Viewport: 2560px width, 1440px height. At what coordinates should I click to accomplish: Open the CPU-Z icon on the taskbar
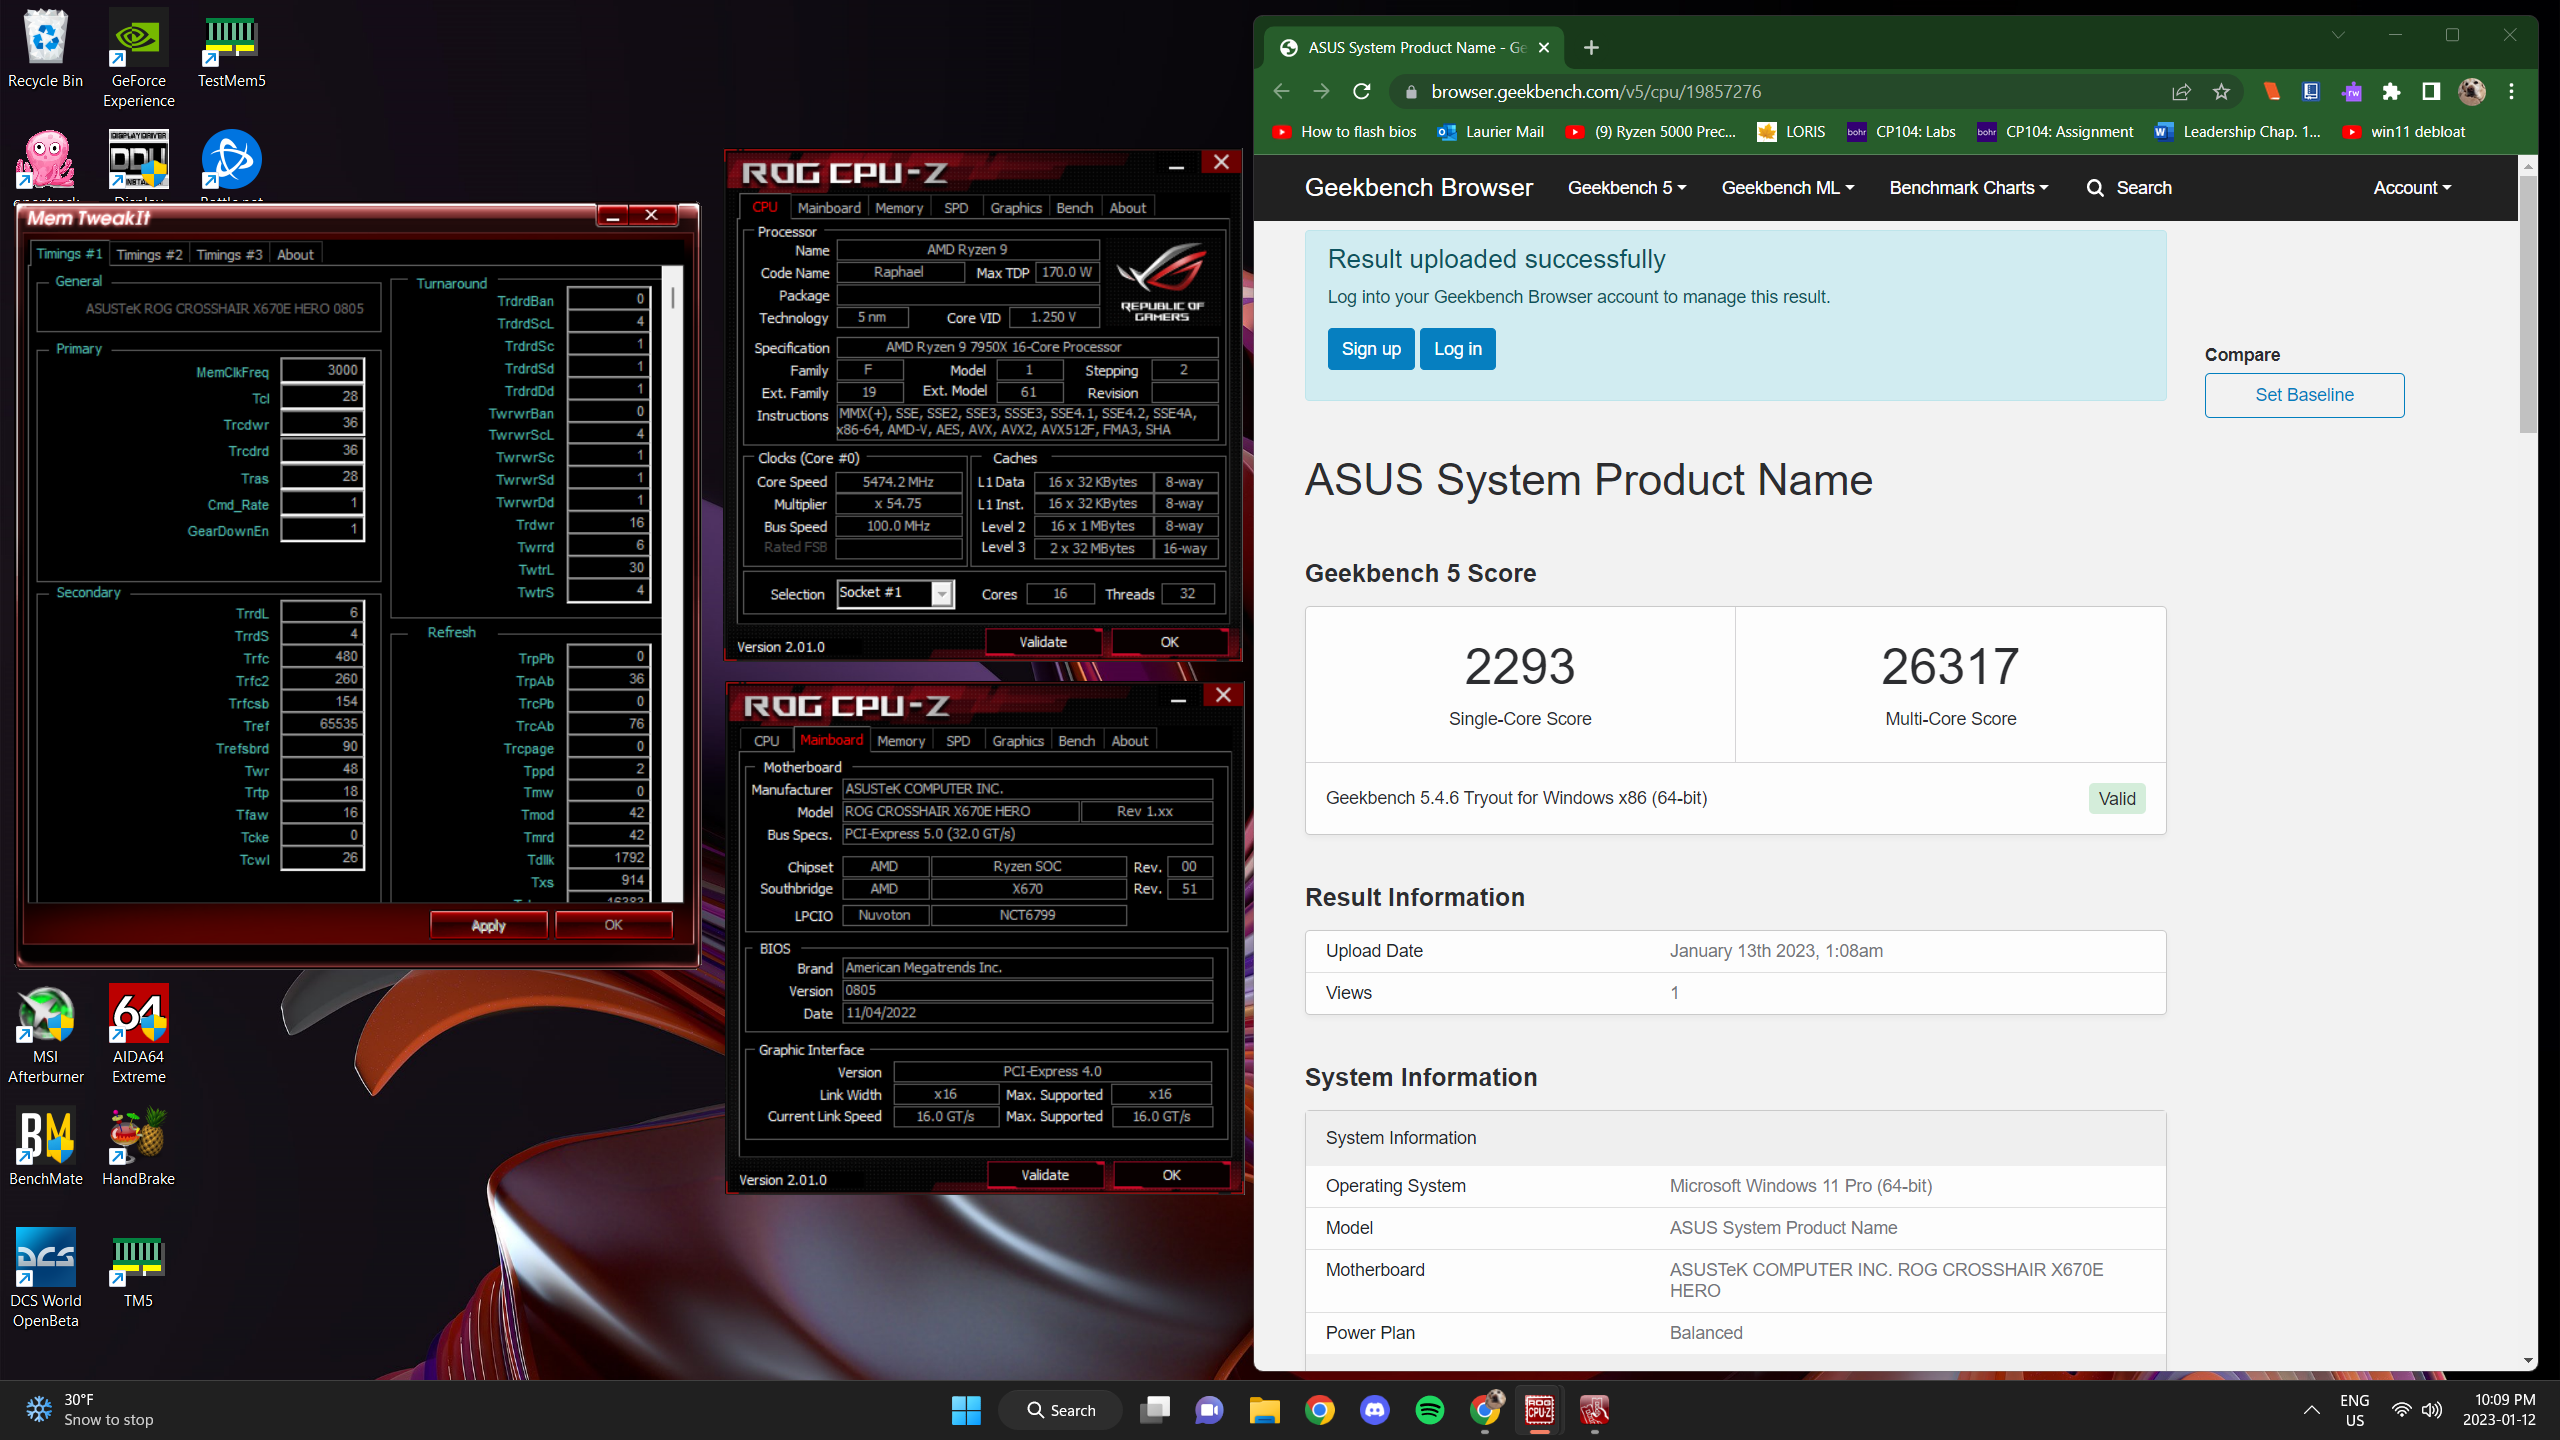[x=1539, y=1410]
